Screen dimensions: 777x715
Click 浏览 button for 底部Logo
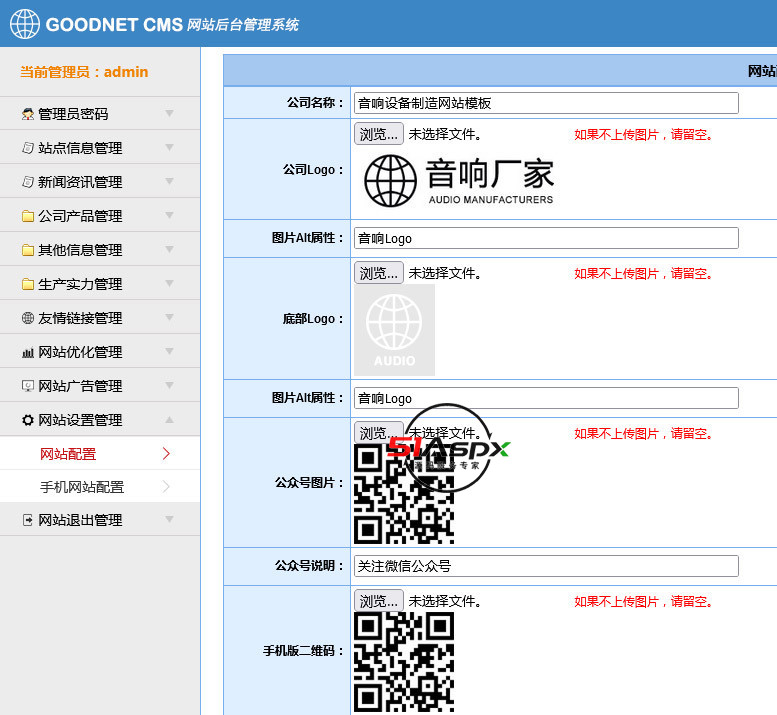tap(379, 273)
